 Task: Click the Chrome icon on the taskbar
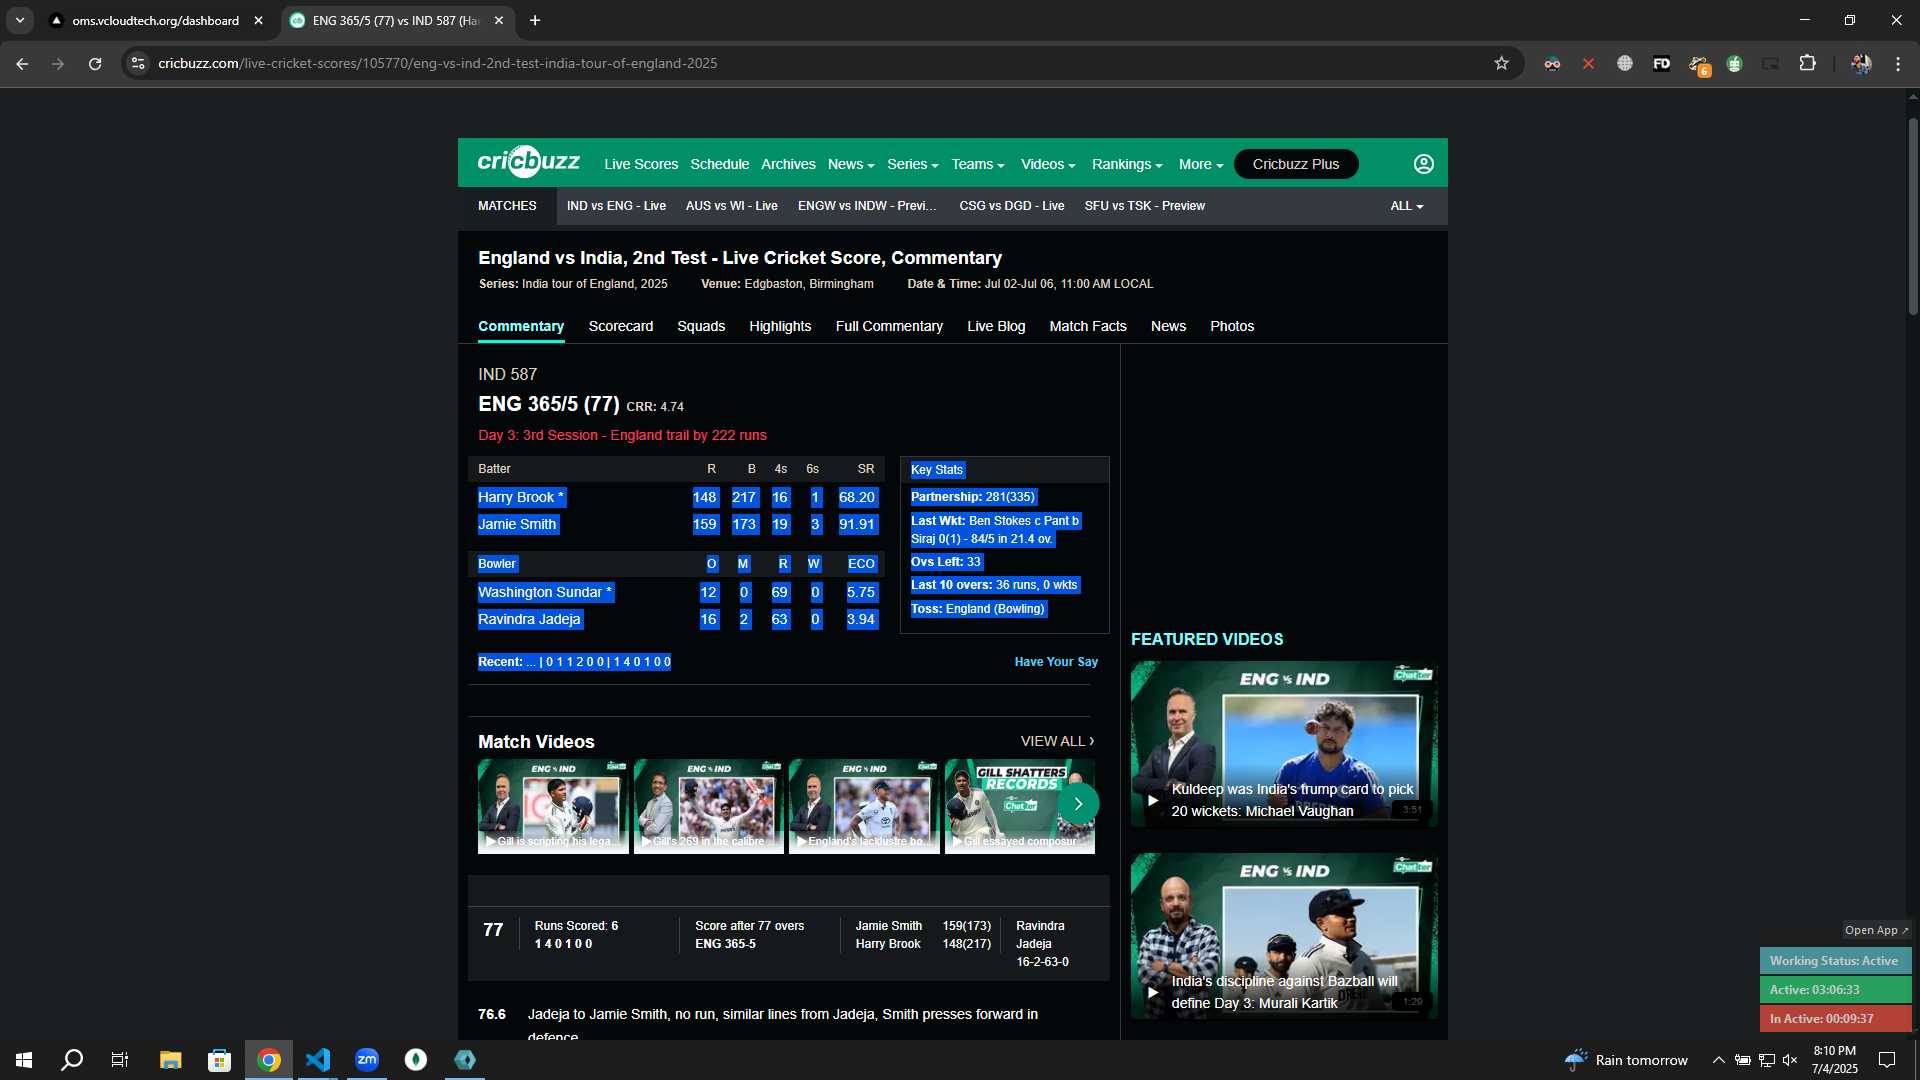[269, 1060]
